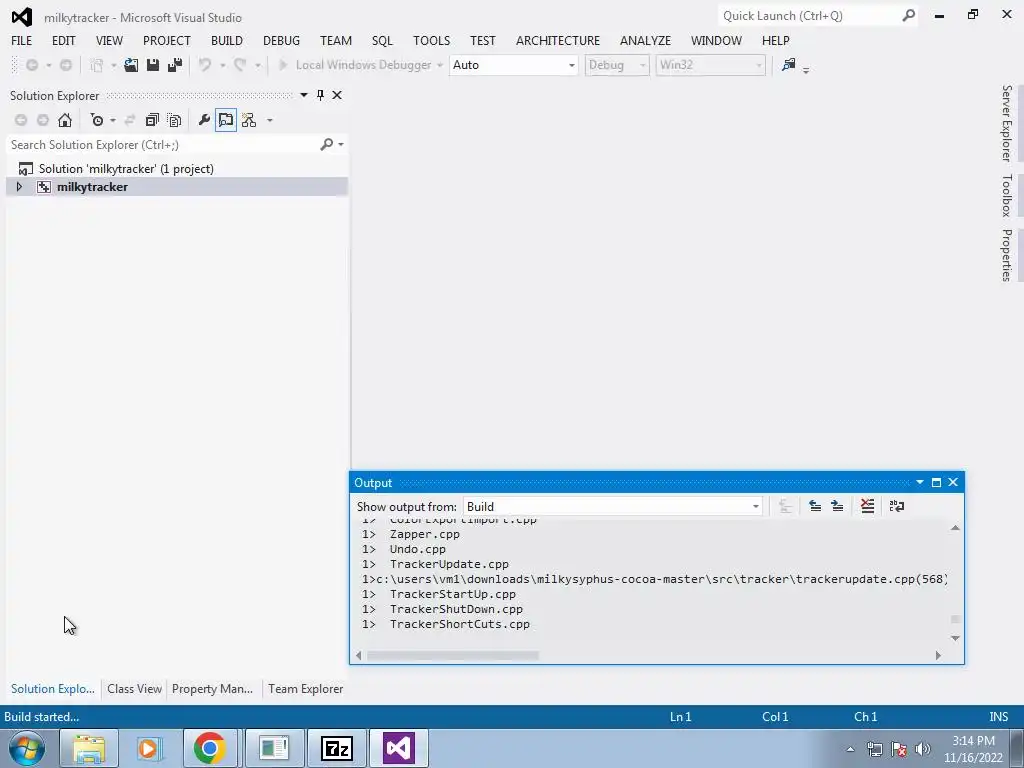
Task: Click the View Class Diagram icon
Action: tap(249, 120)
